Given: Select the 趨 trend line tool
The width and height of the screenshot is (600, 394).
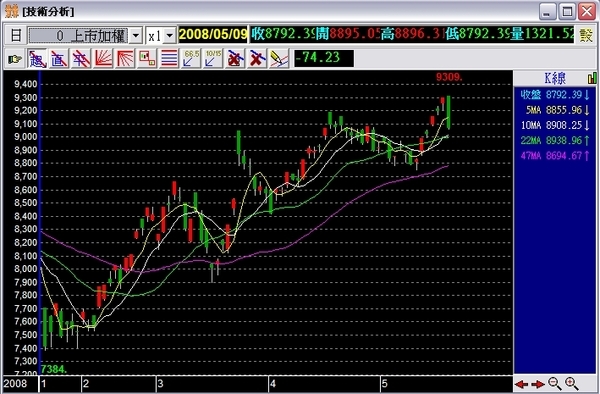Looking at the screenshot, I should tap(37, 59).
